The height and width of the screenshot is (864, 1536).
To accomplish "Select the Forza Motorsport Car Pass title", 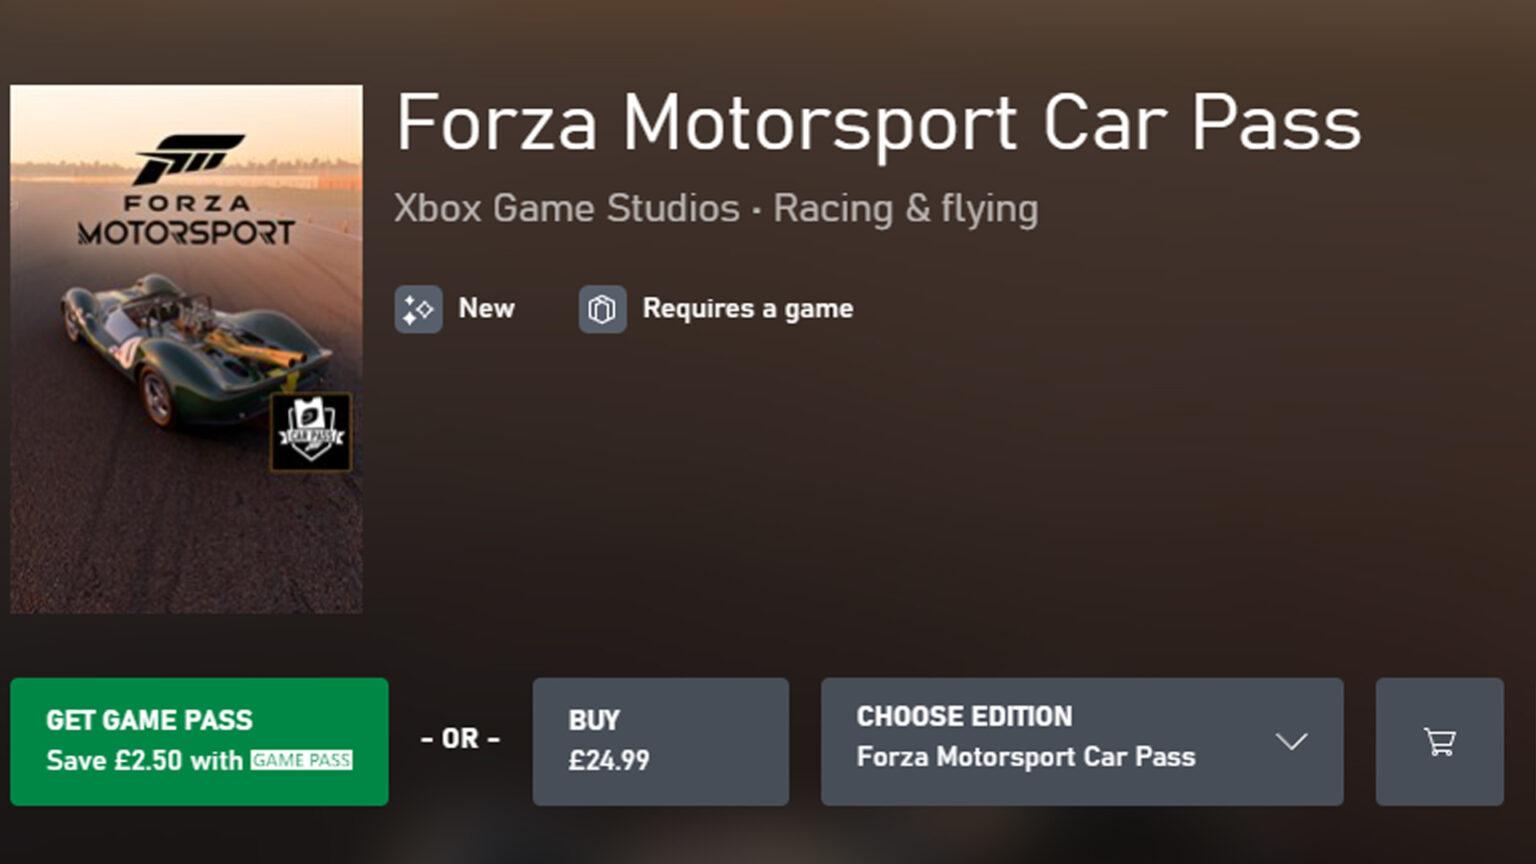I will [x=878, y=122].
